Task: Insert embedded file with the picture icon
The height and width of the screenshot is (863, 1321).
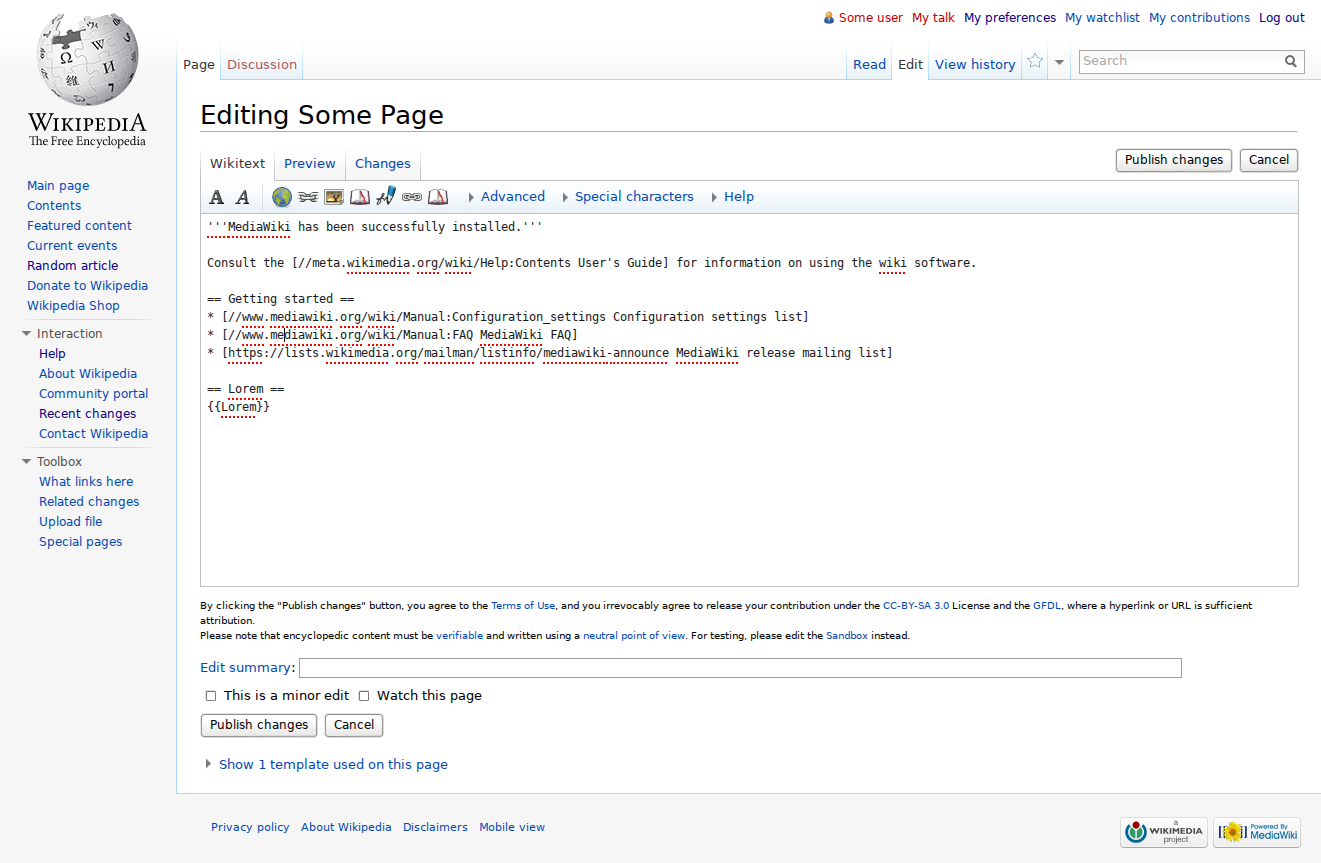Action: pyautogui.click(x=334, y=197)
